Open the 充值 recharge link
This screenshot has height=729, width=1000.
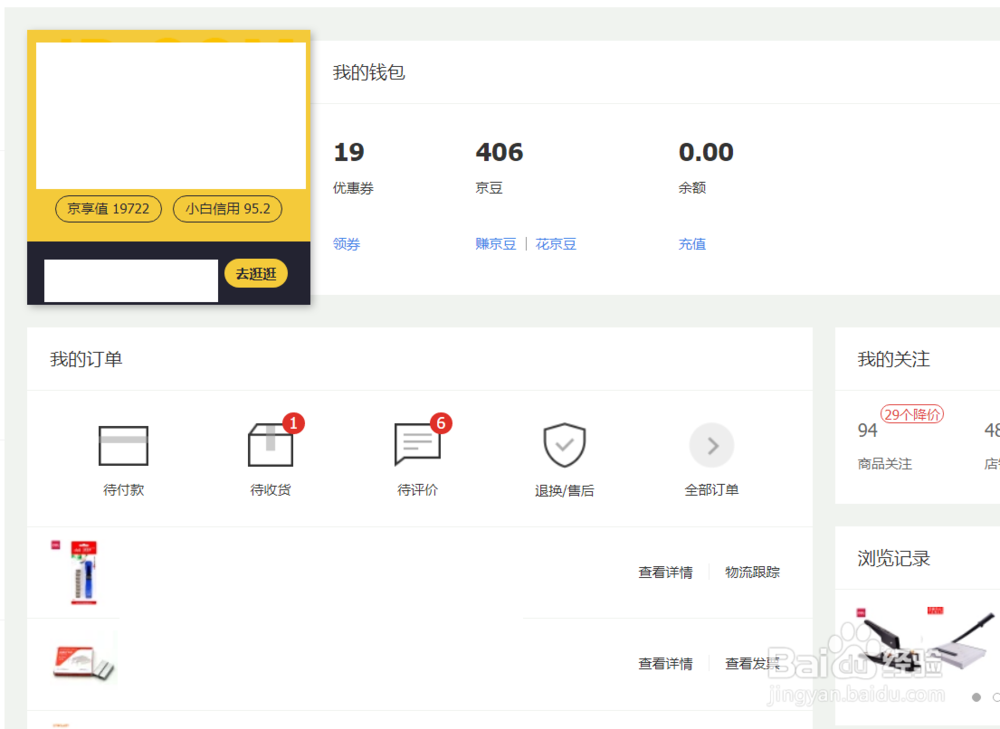(692, 243)
